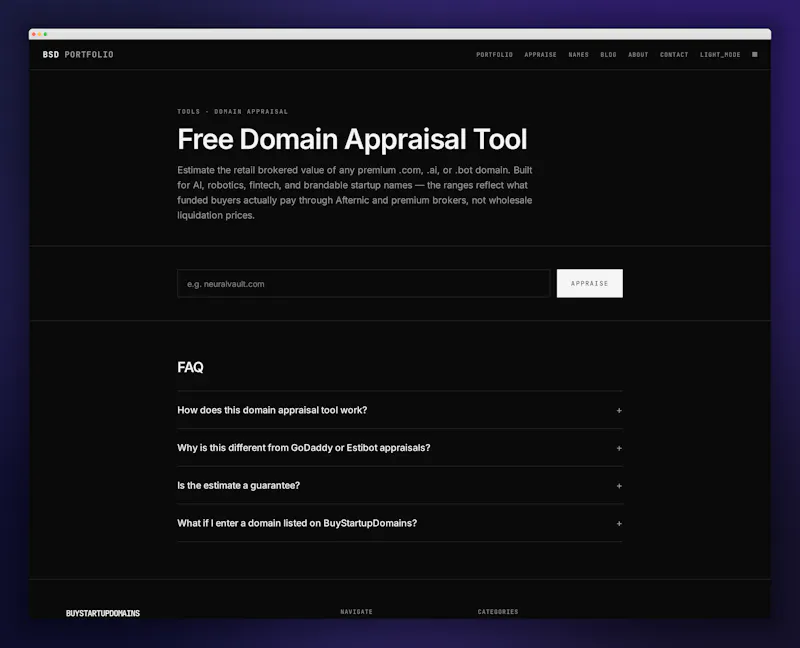Screen dimensions: 800x648
Task: Click the 'Domain Appraisal' breadcrumb text
Action: pos(251,111)
